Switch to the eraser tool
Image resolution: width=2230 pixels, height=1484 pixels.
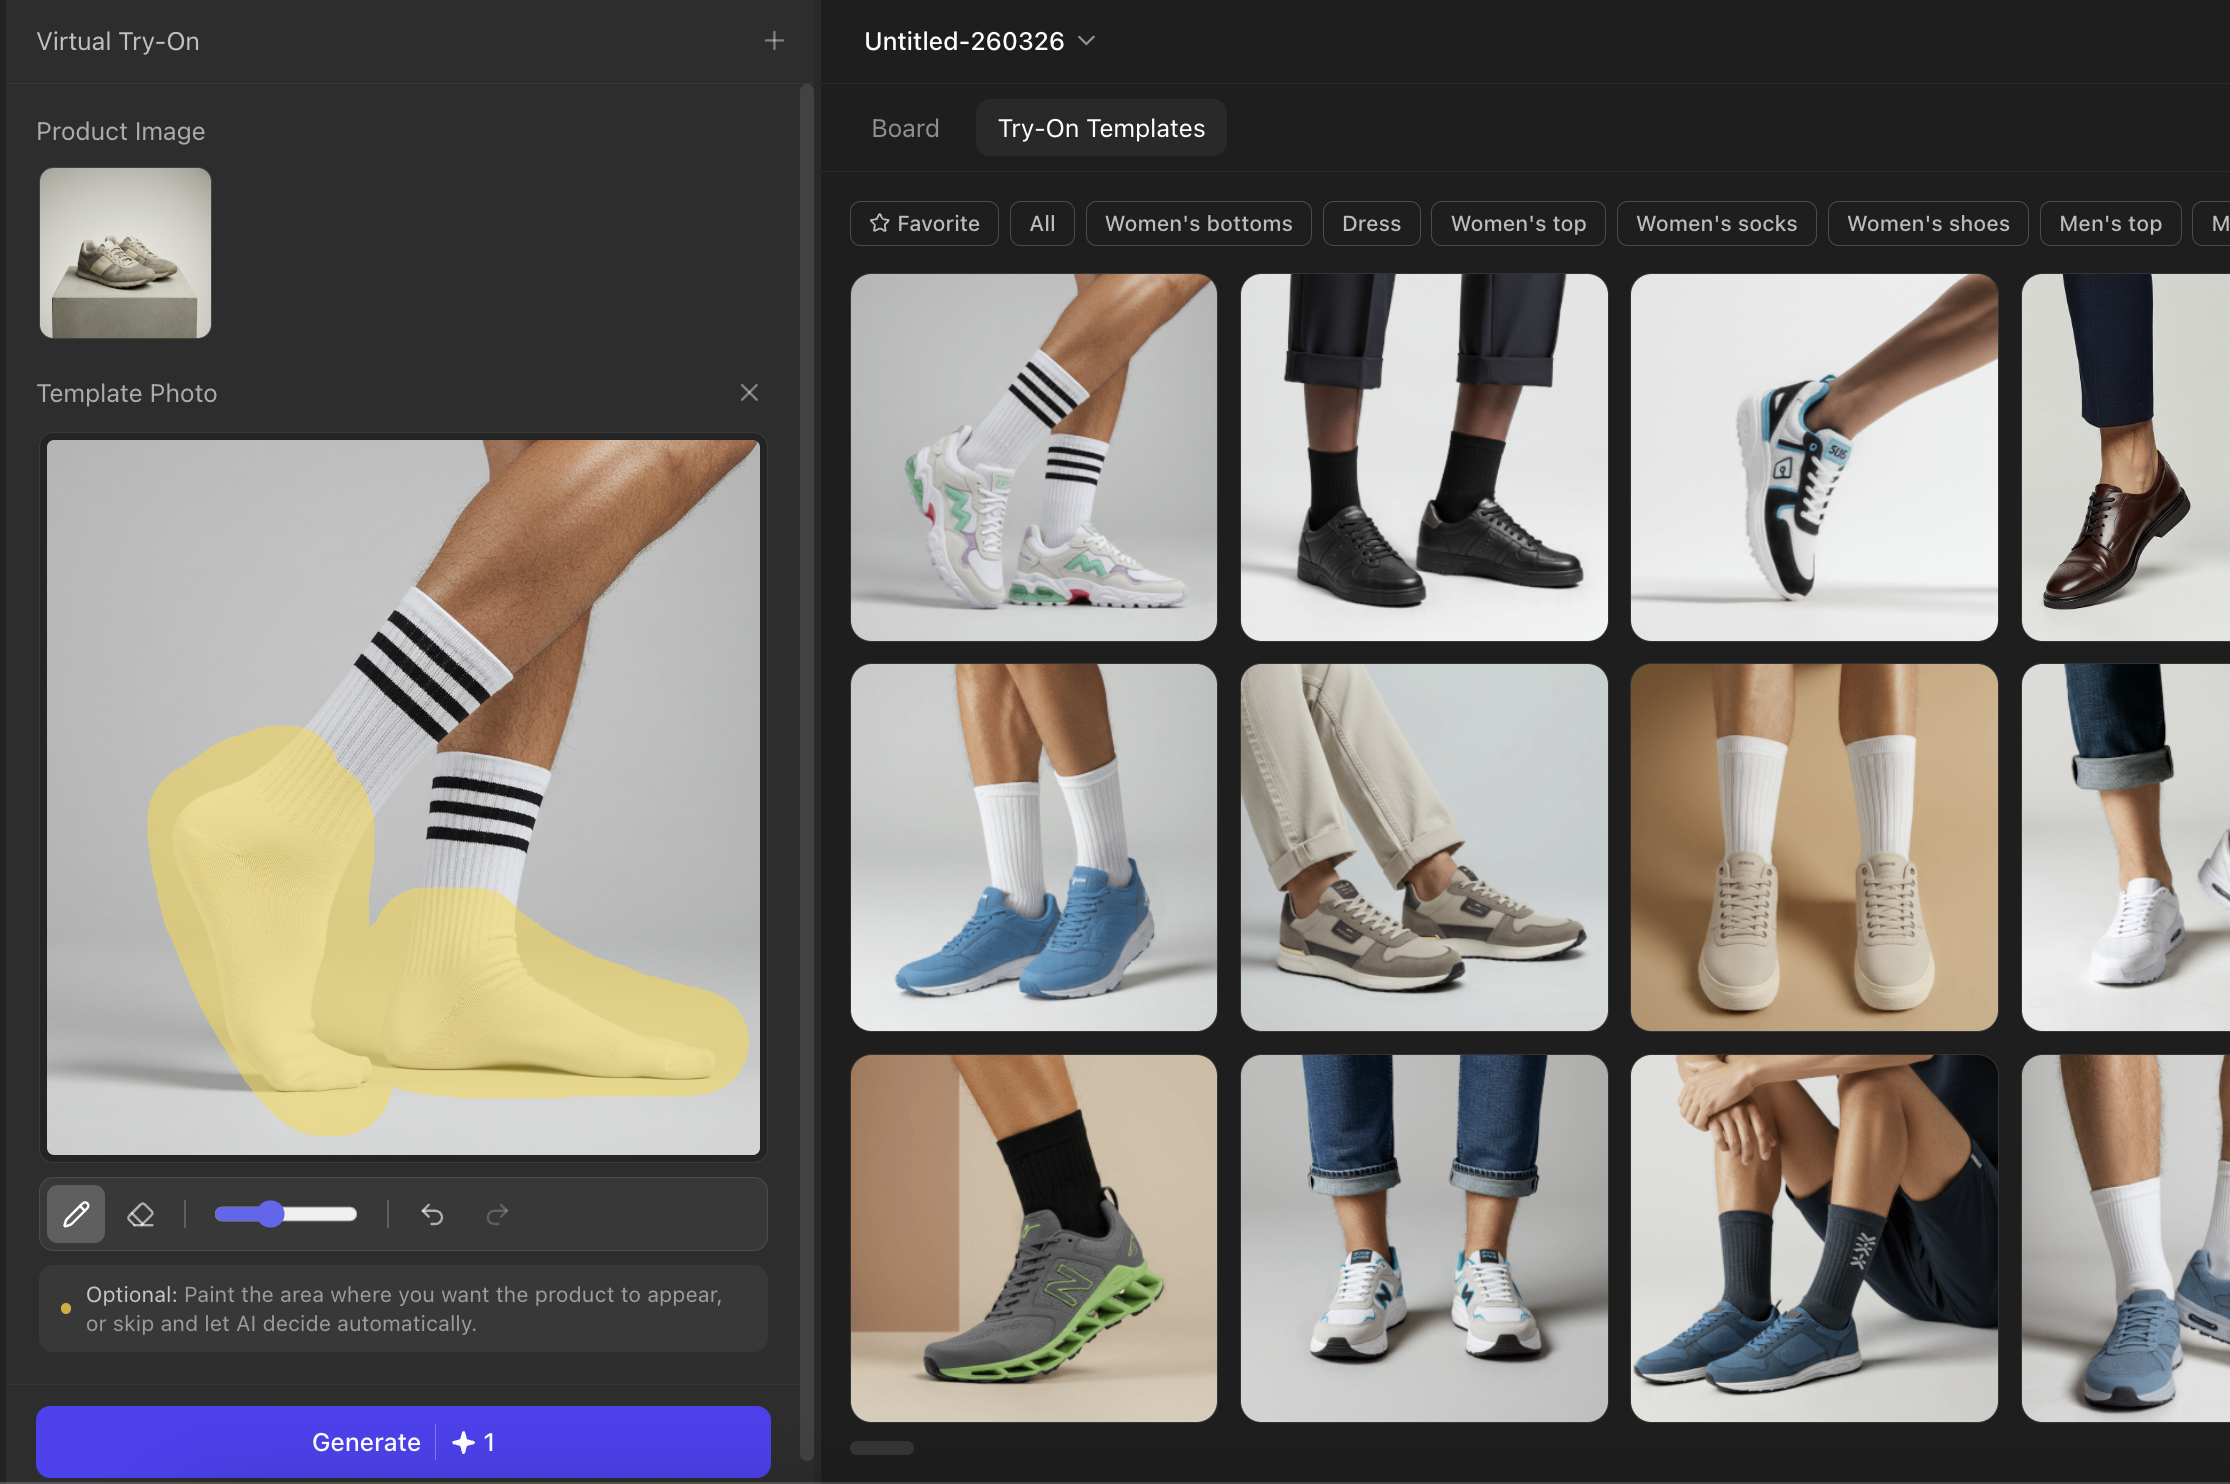coord(140,1214)
